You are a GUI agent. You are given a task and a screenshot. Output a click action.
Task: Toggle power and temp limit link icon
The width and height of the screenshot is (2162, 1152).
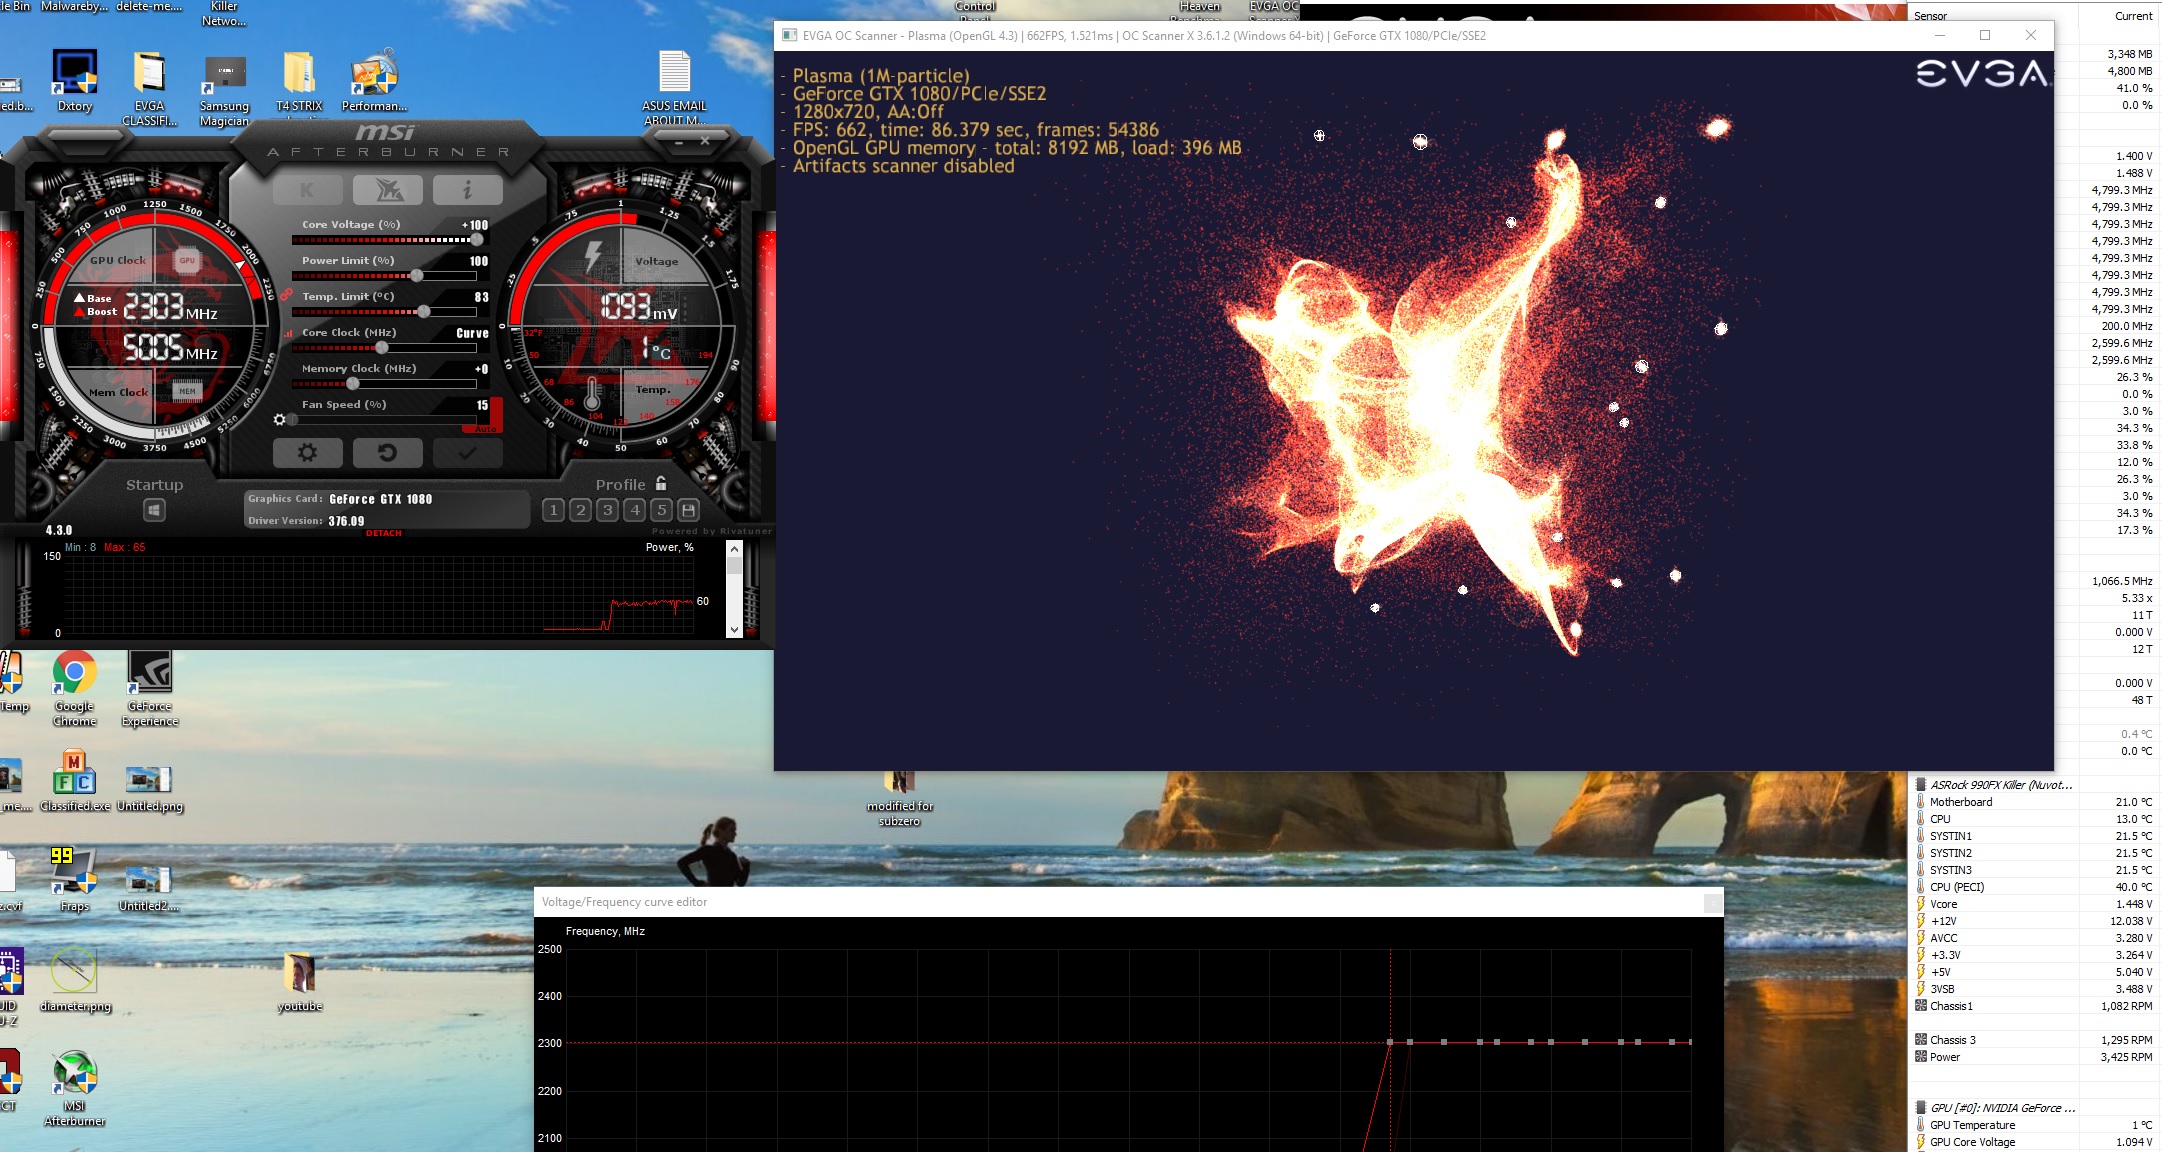[286, 295]
